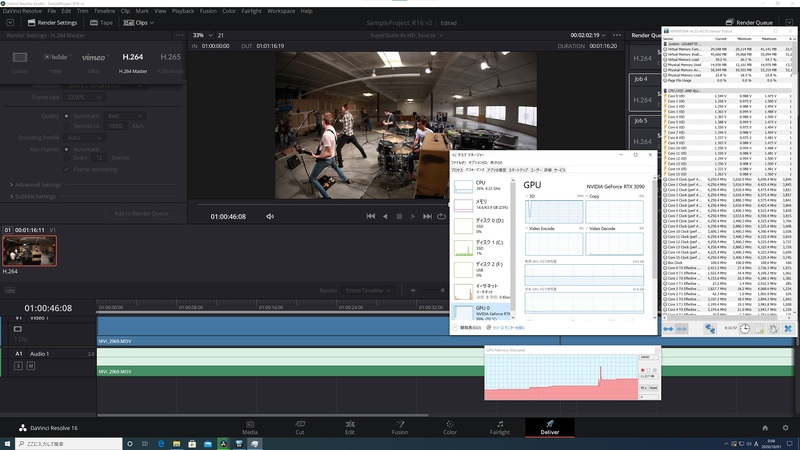Select MVI_2969 clip thumbnail in clips strip

pyautogui.click(x=30, y=251)
